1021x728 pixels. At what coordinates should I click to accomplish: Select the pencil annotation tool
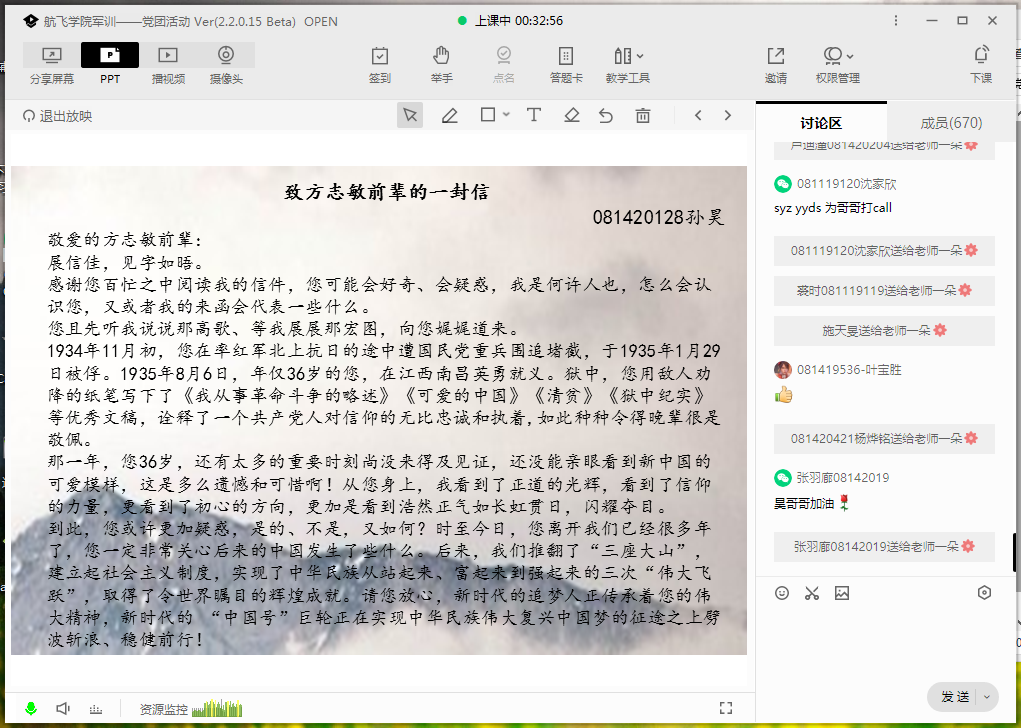(x=450, y=116)
